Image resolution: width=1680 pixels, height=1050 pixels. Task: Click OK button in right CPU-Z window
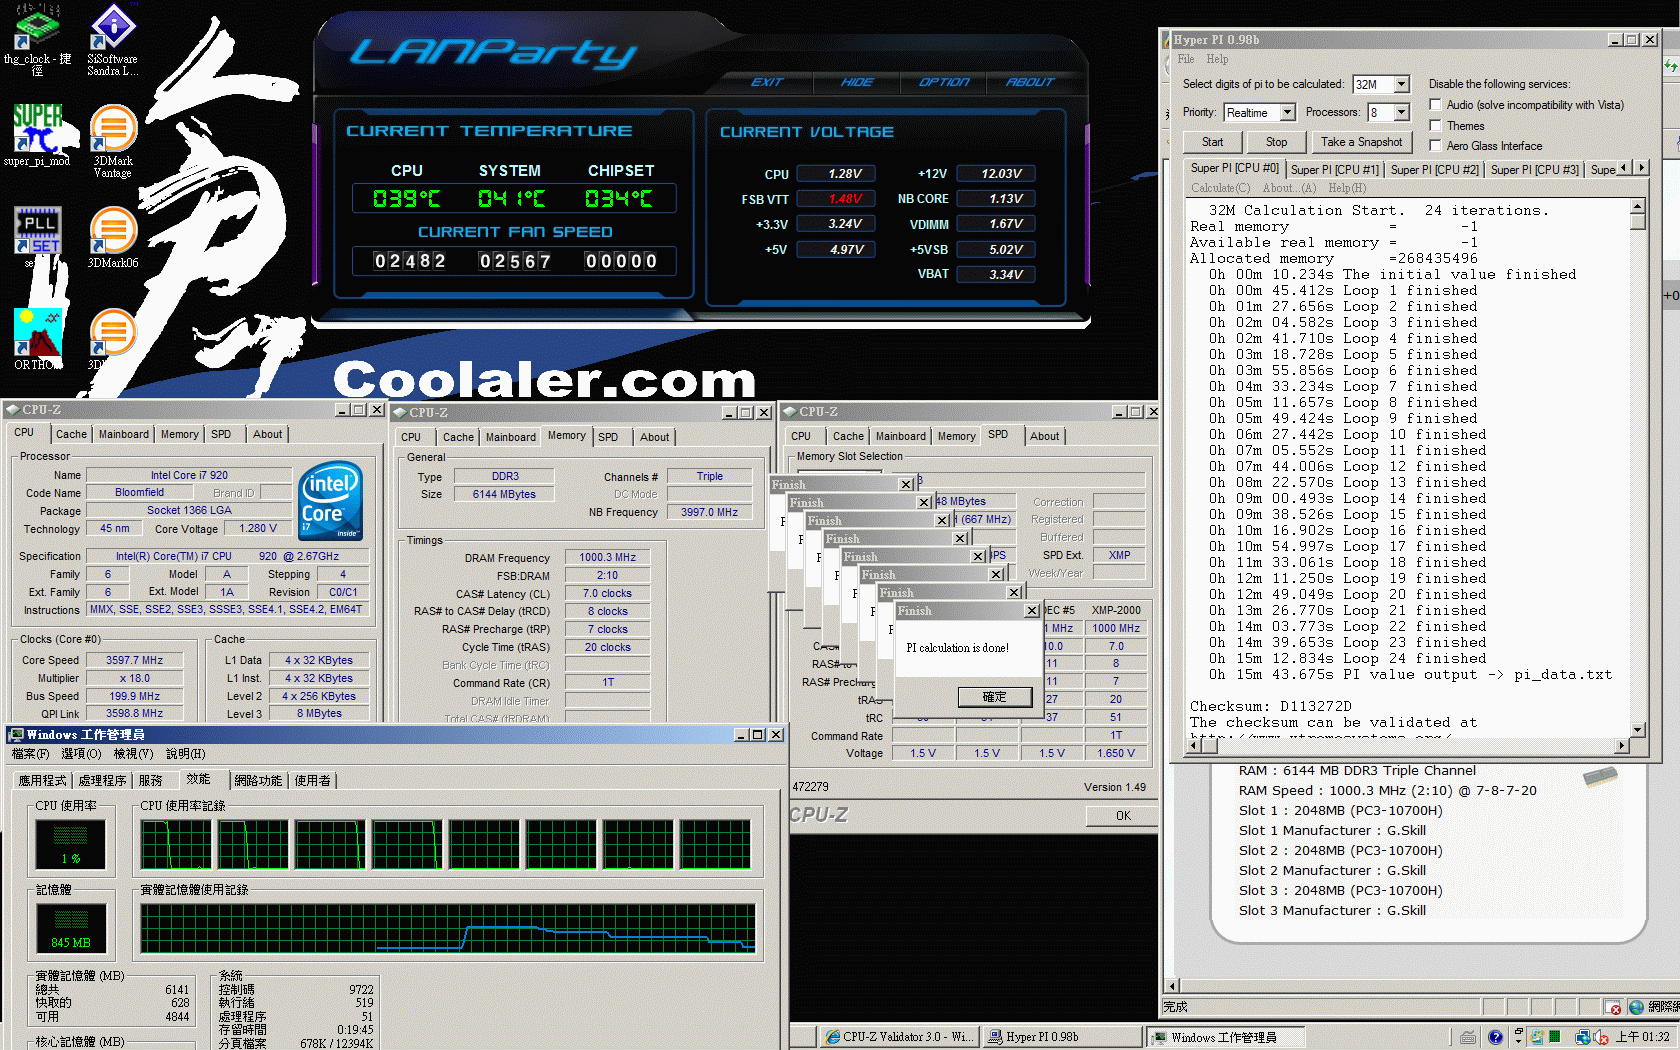click(x=1123, y=816)
